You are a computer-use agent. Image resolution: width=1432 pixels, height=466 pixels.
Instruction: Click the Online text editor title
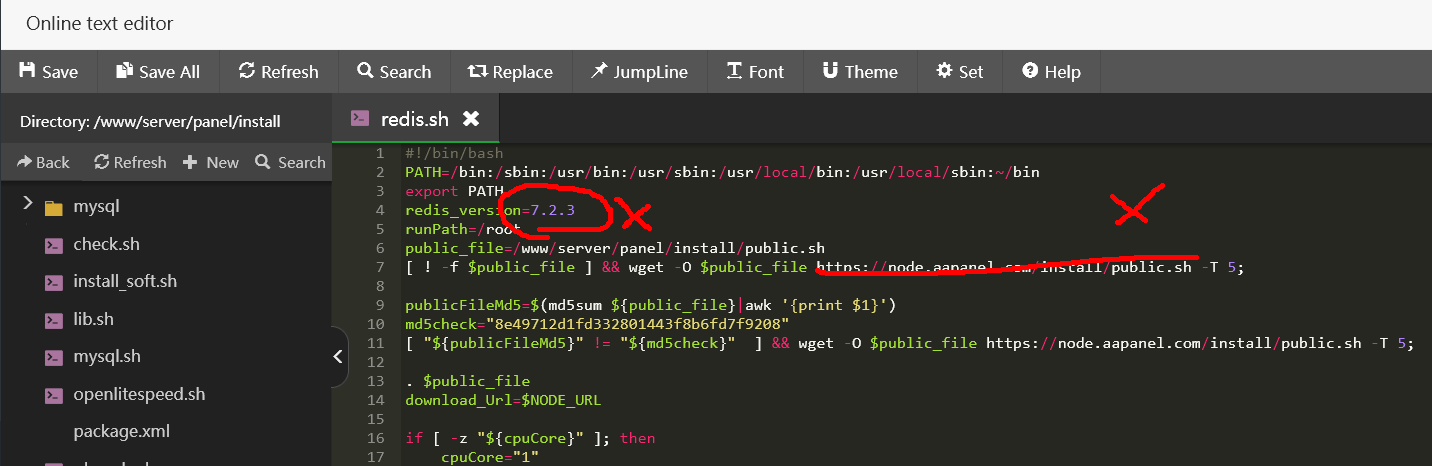tap(100, 24)
